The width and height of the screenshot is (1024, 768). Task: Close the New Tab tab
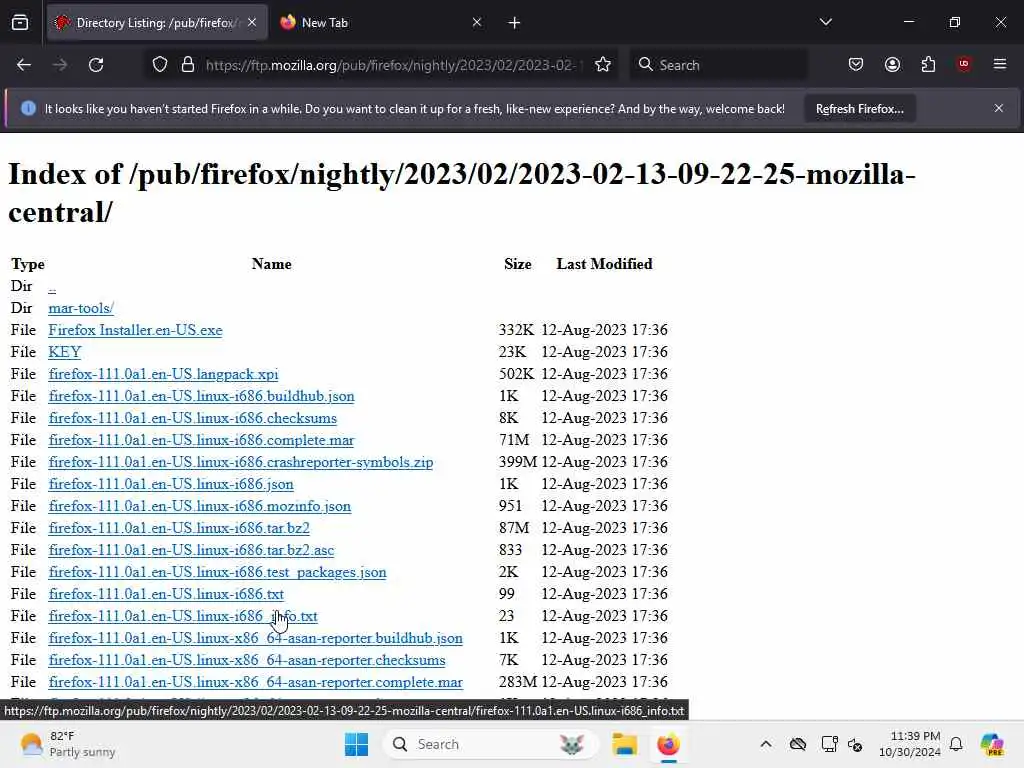(x=477, y=23)
